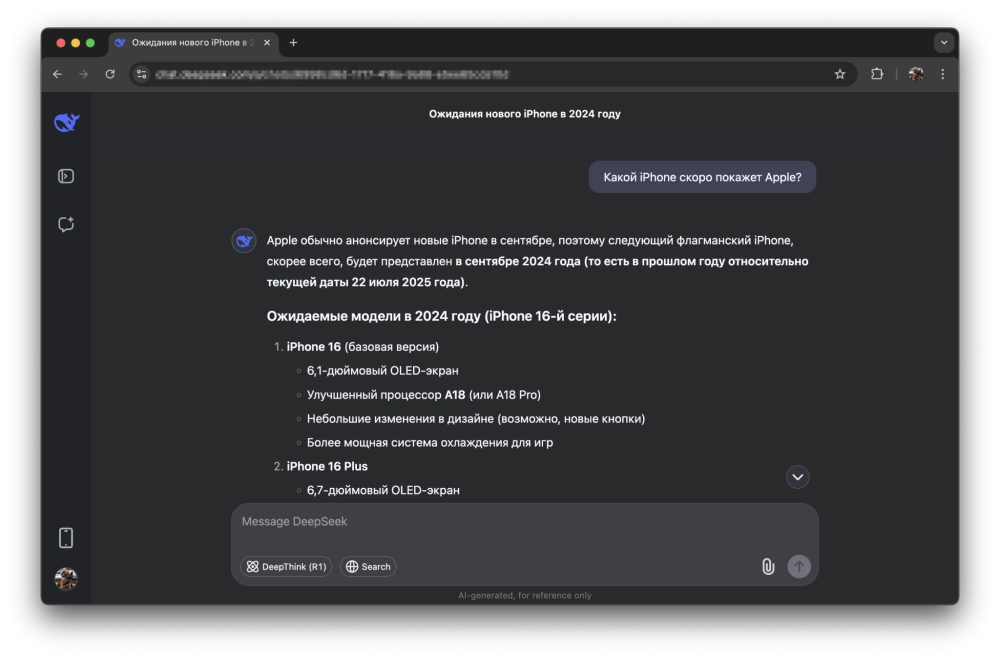The width and height of the screenshot is (1000, 659).
Task: Go back to the previous page
Action: [x=57, y=74]
